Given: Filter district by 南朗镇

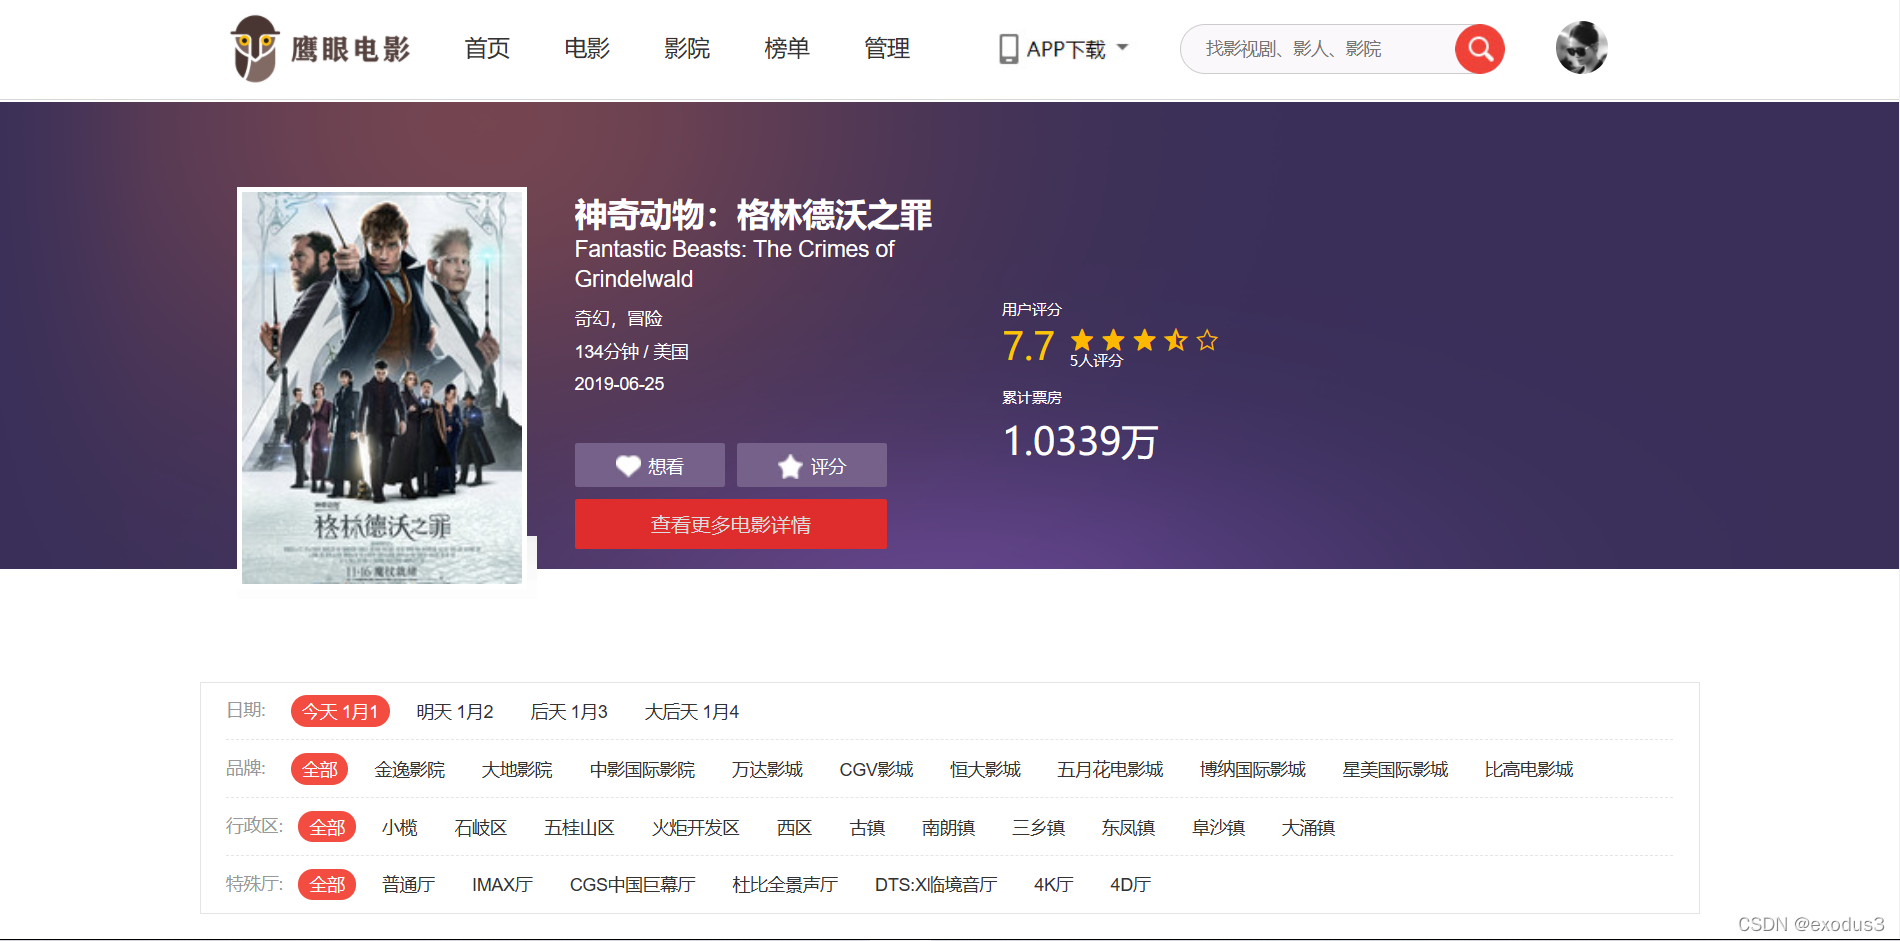Looking at the screenshot, I should tap(948, 827).
